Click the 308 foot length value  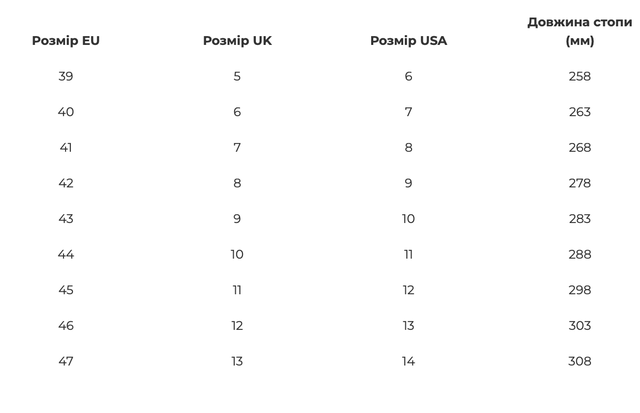pos(579,361)
